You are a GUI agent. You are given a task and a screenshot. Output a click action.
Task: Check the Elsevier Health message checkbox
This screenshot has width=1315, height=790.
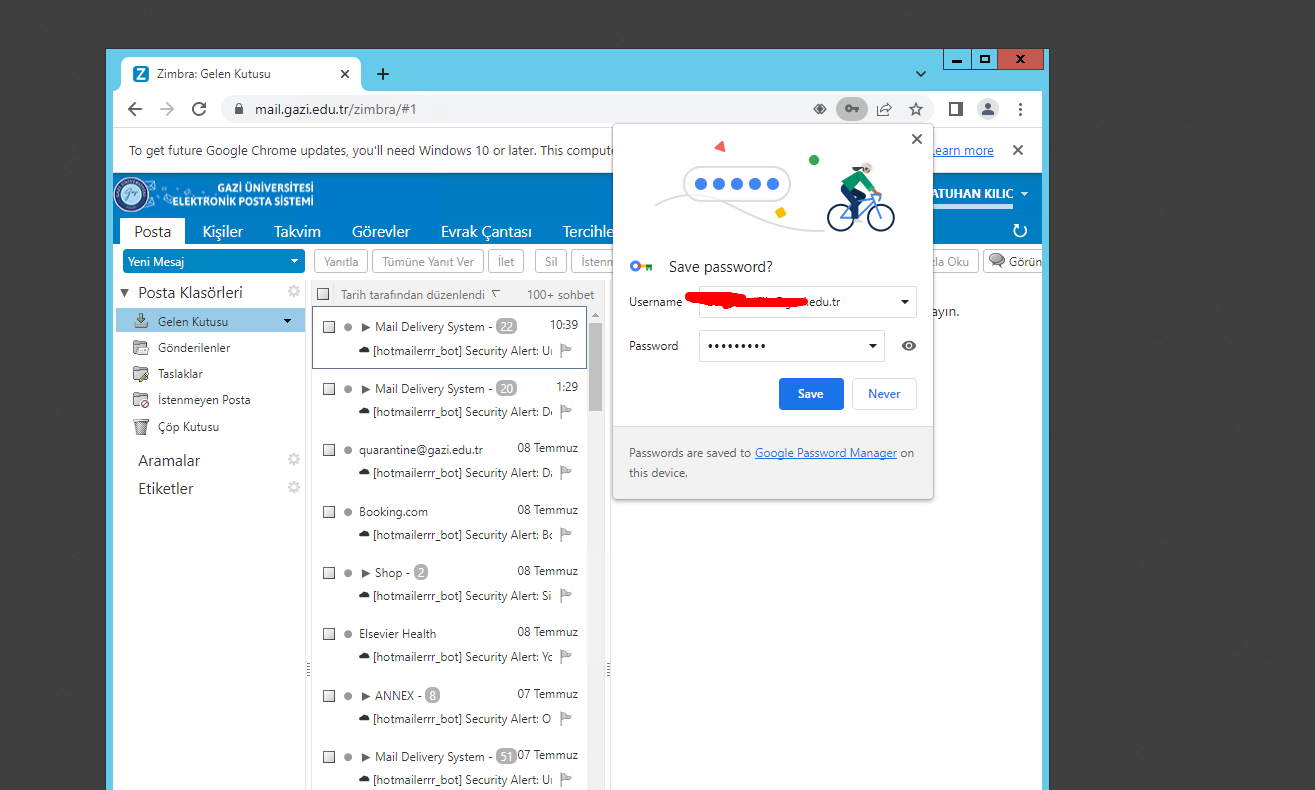click(329, 634)
